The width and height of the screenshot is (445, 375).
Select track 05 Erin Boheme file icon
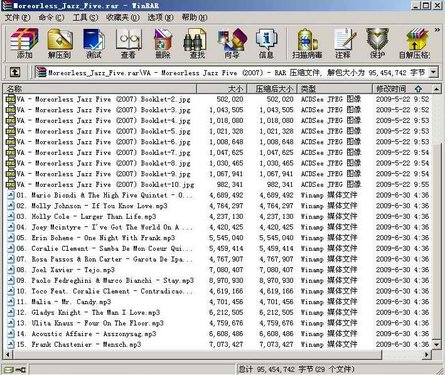tap(11, 238)
